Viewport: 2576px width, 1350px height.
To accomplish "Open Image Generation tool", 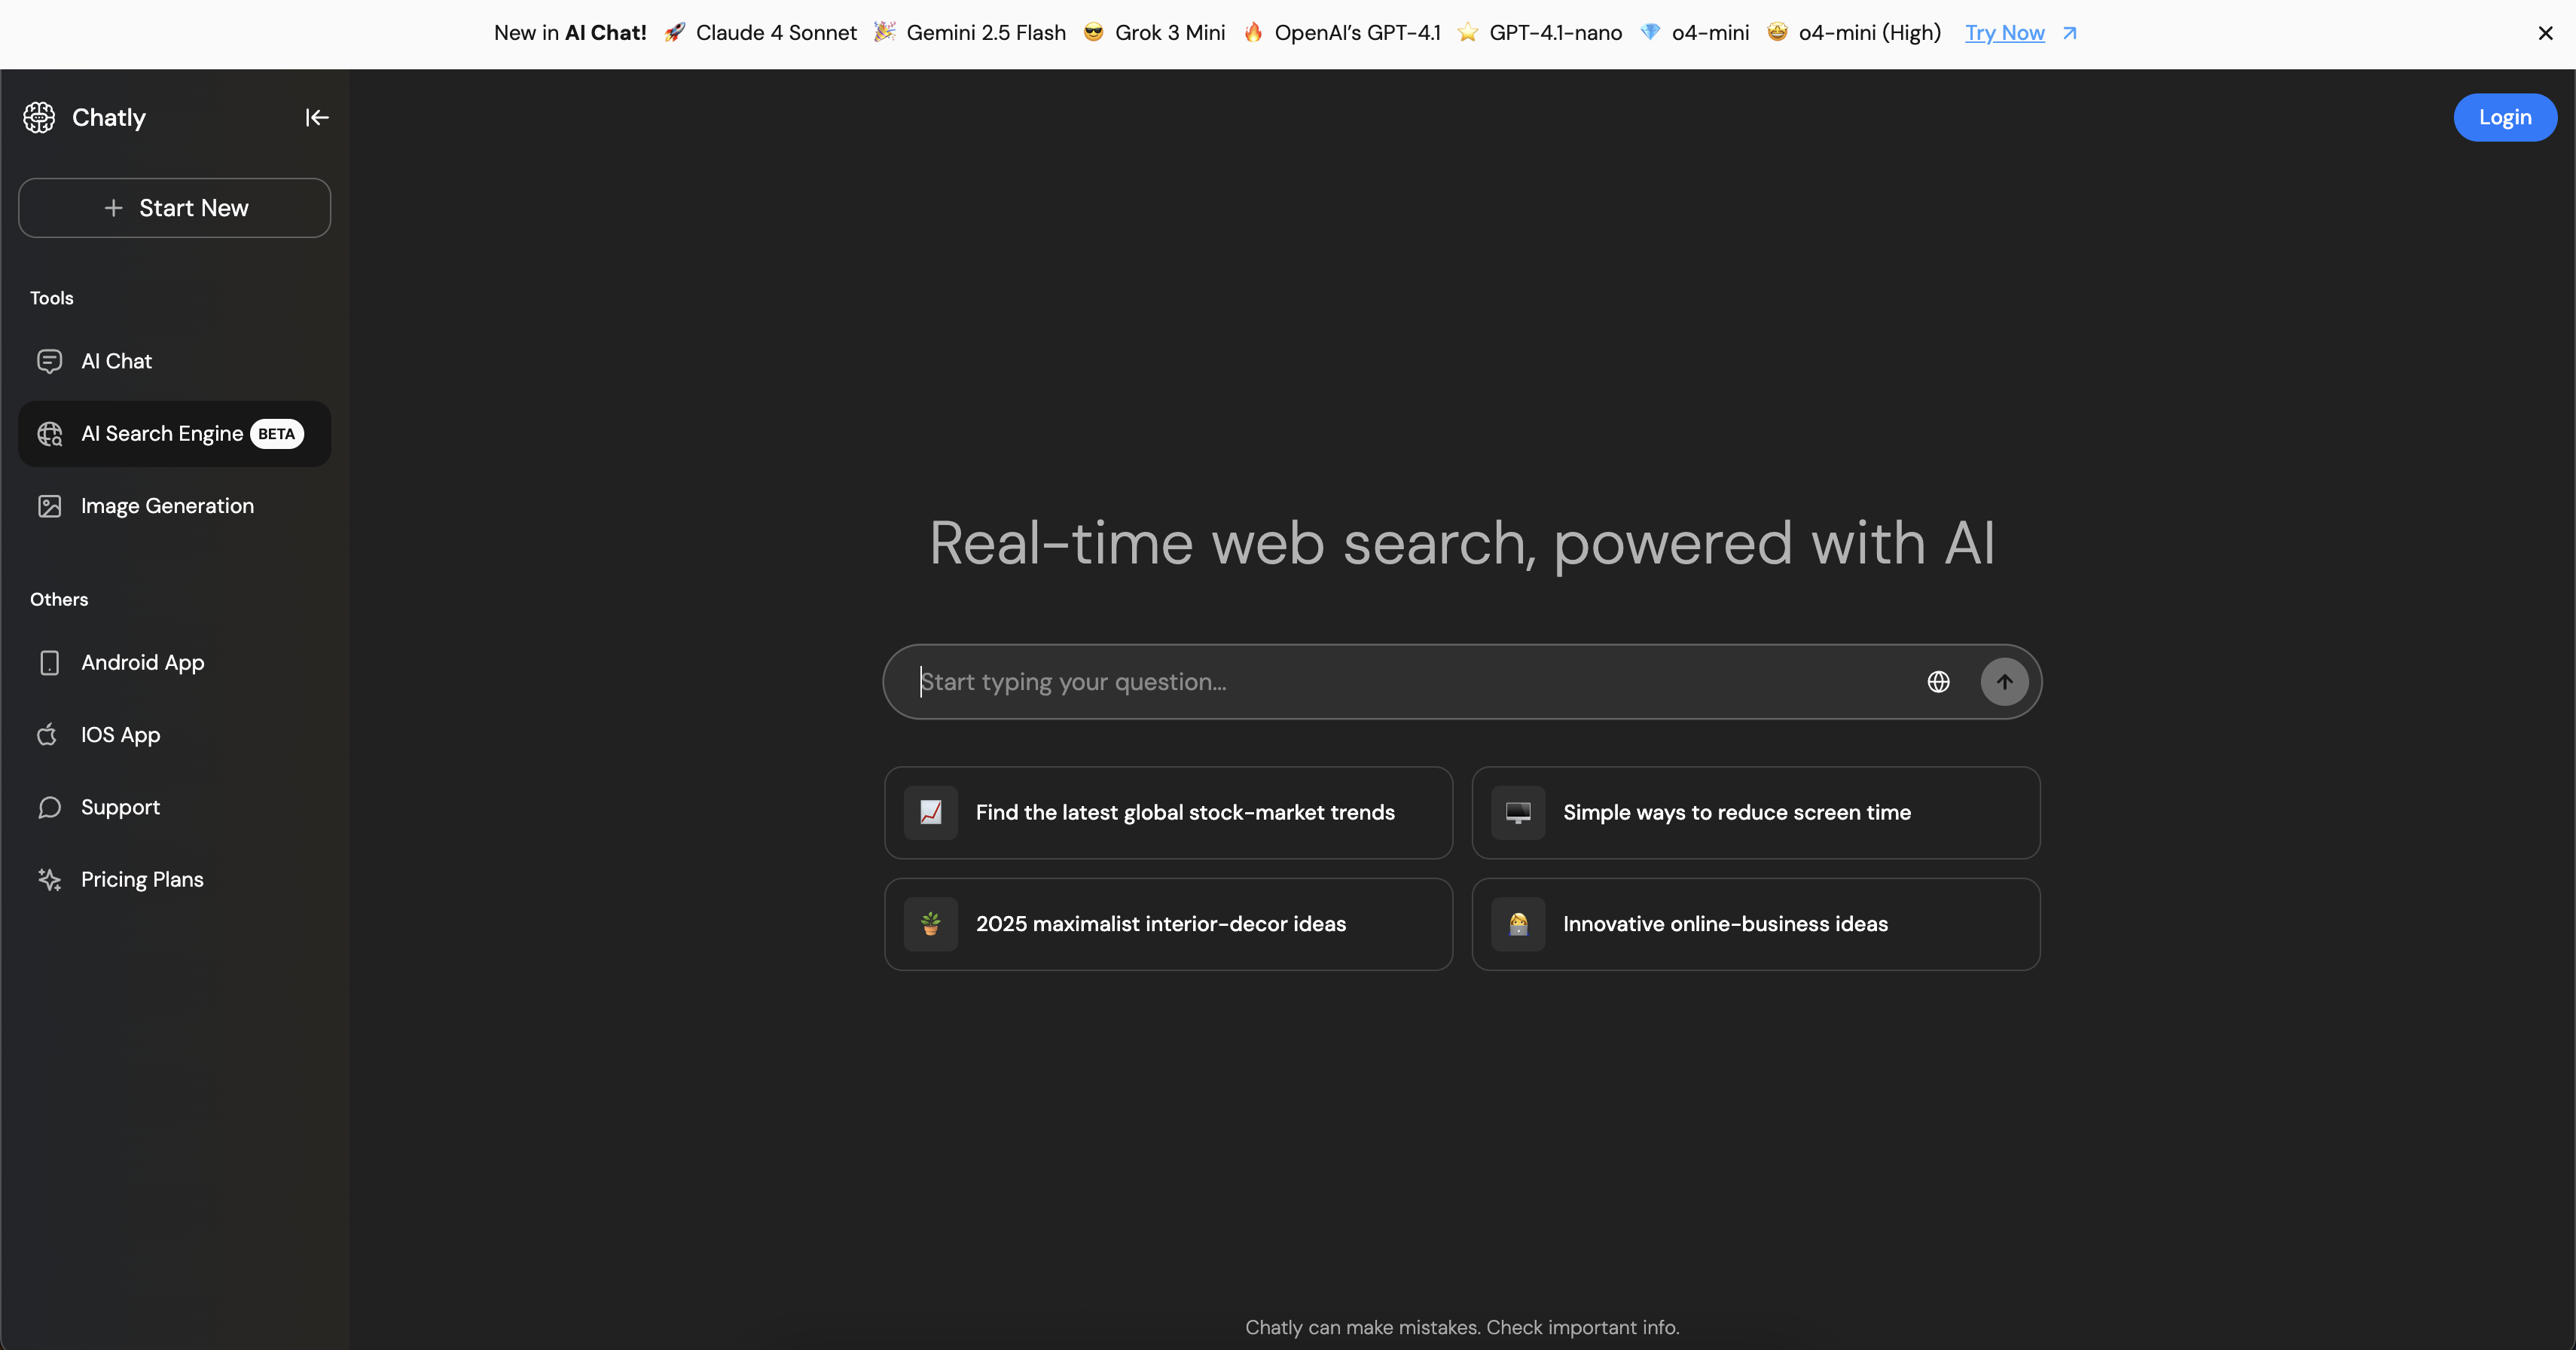I will (x=174, y=506).
